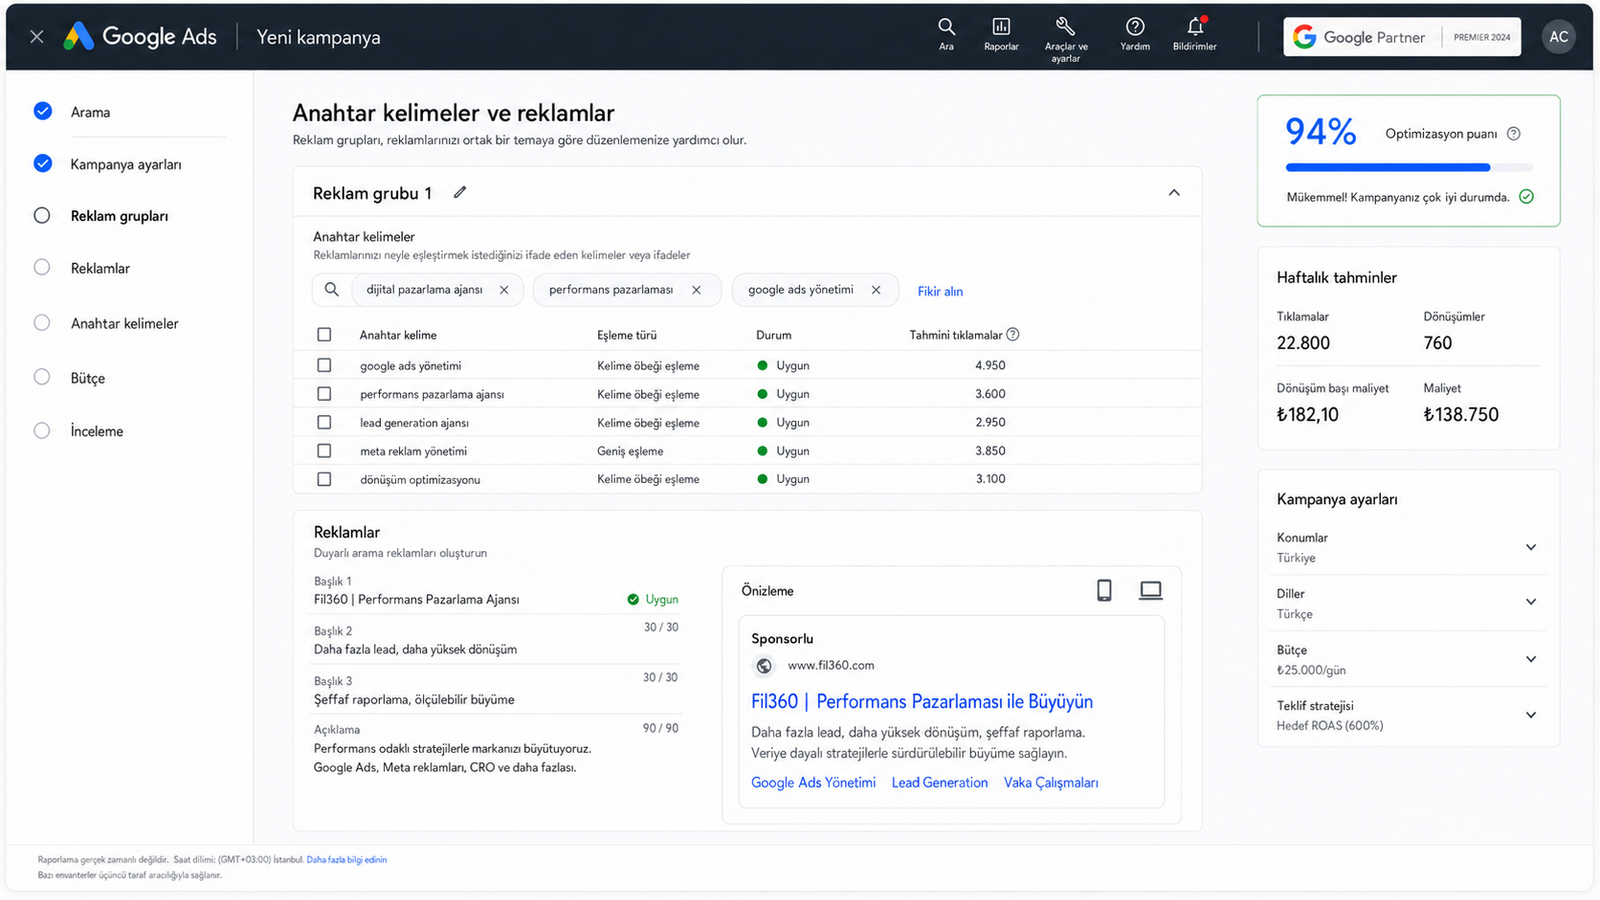Screen dimensions: 1600x900
Task: Click the 4.950 estimated clicks value
Action: pyautogui.click(x=990, y=366)
